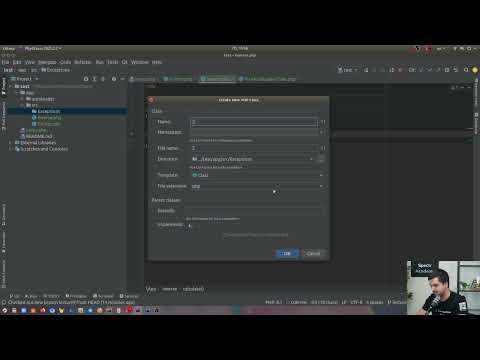The width and height of the screenshot is (480, 360).
Task: Open the View menu
Action: pos(30,62)
